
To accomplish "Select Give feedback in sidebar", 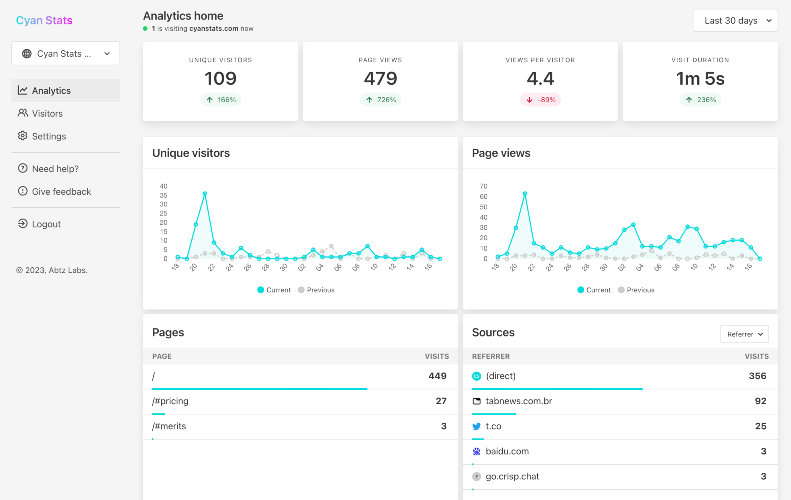I will 66,191.
